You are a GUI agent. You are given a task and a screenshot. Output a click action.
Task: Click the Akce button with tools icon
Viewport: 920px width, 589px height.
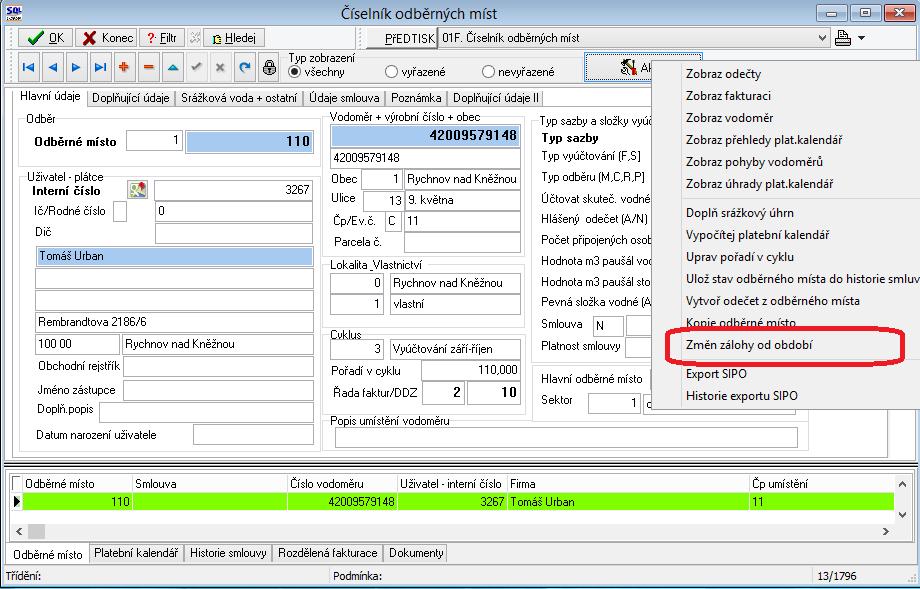click(618, 67)
